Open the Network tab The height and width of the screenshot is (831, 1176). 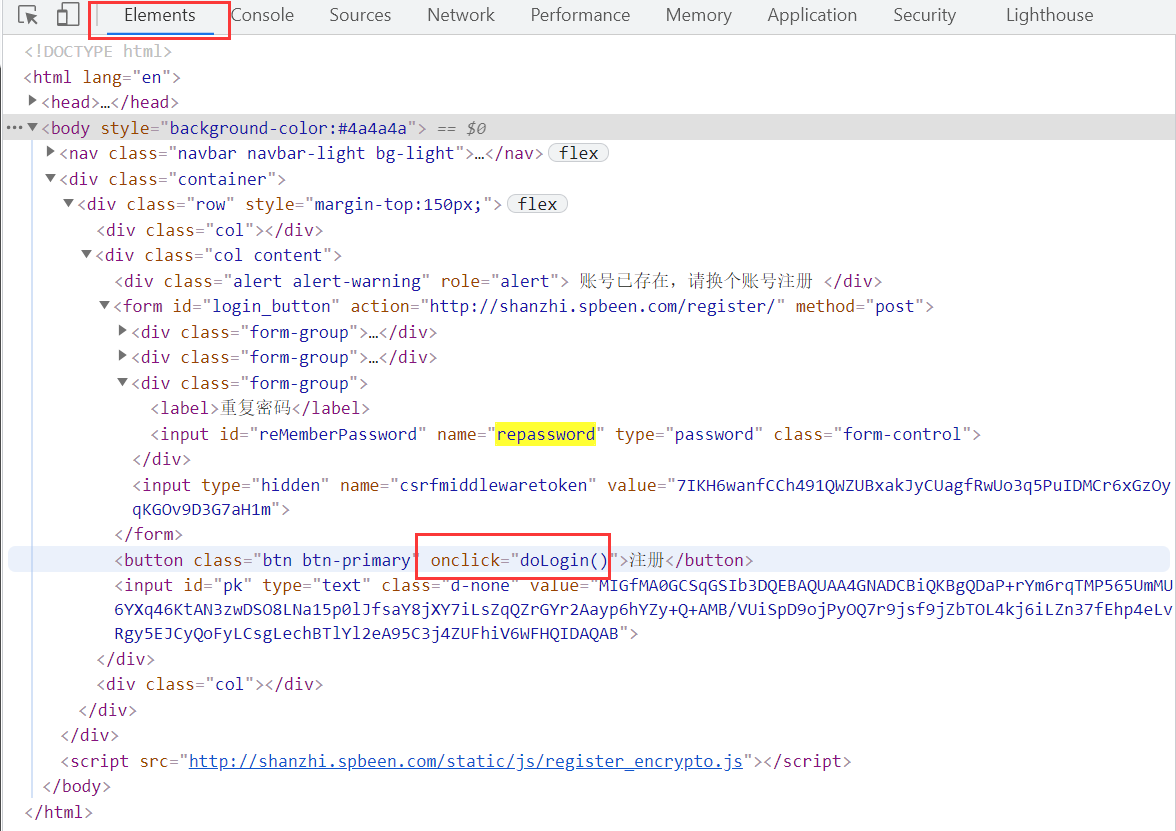tap(460, 15)
